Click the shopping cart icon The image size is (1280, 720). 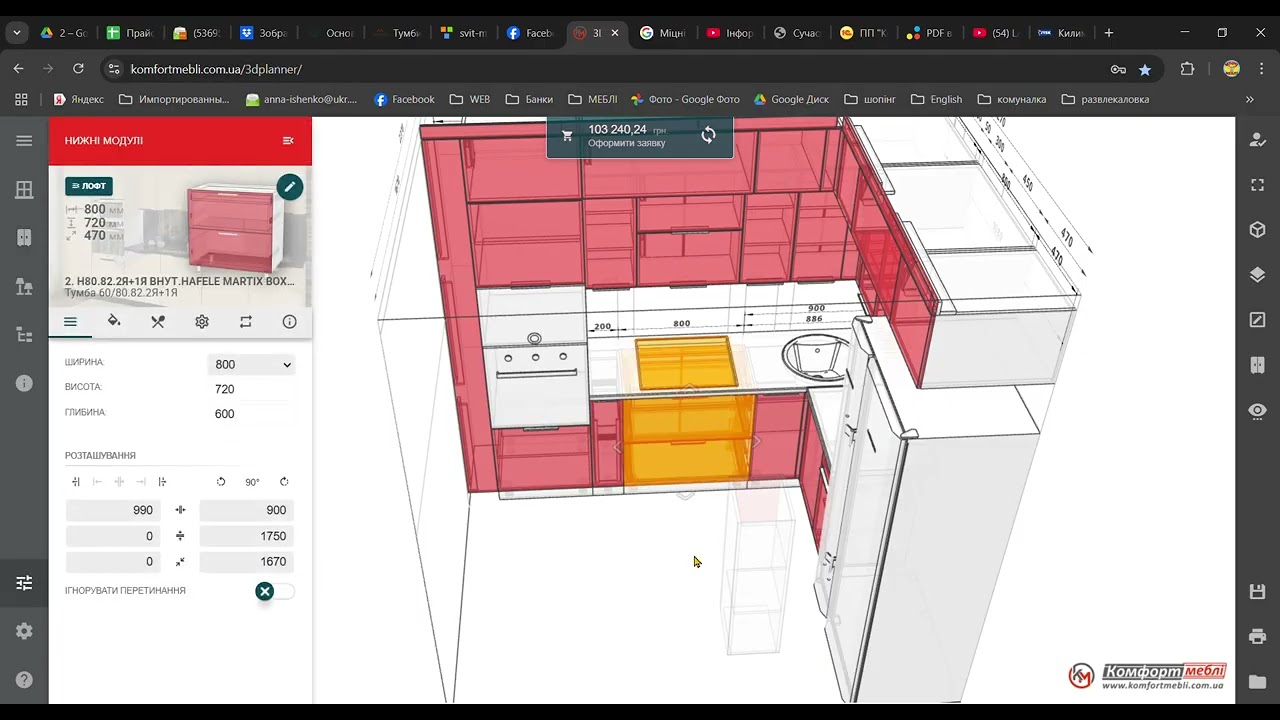click(x=567, y=136)
